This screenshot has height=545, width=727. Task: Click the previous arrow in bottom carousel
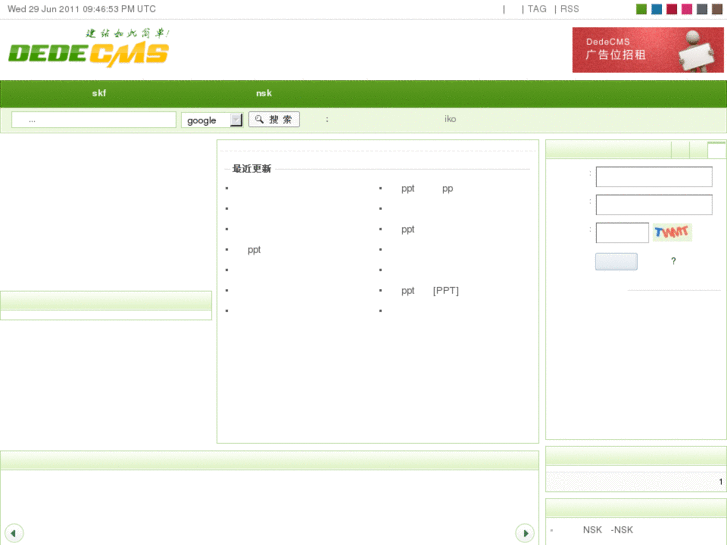click(x=14, y=533)
